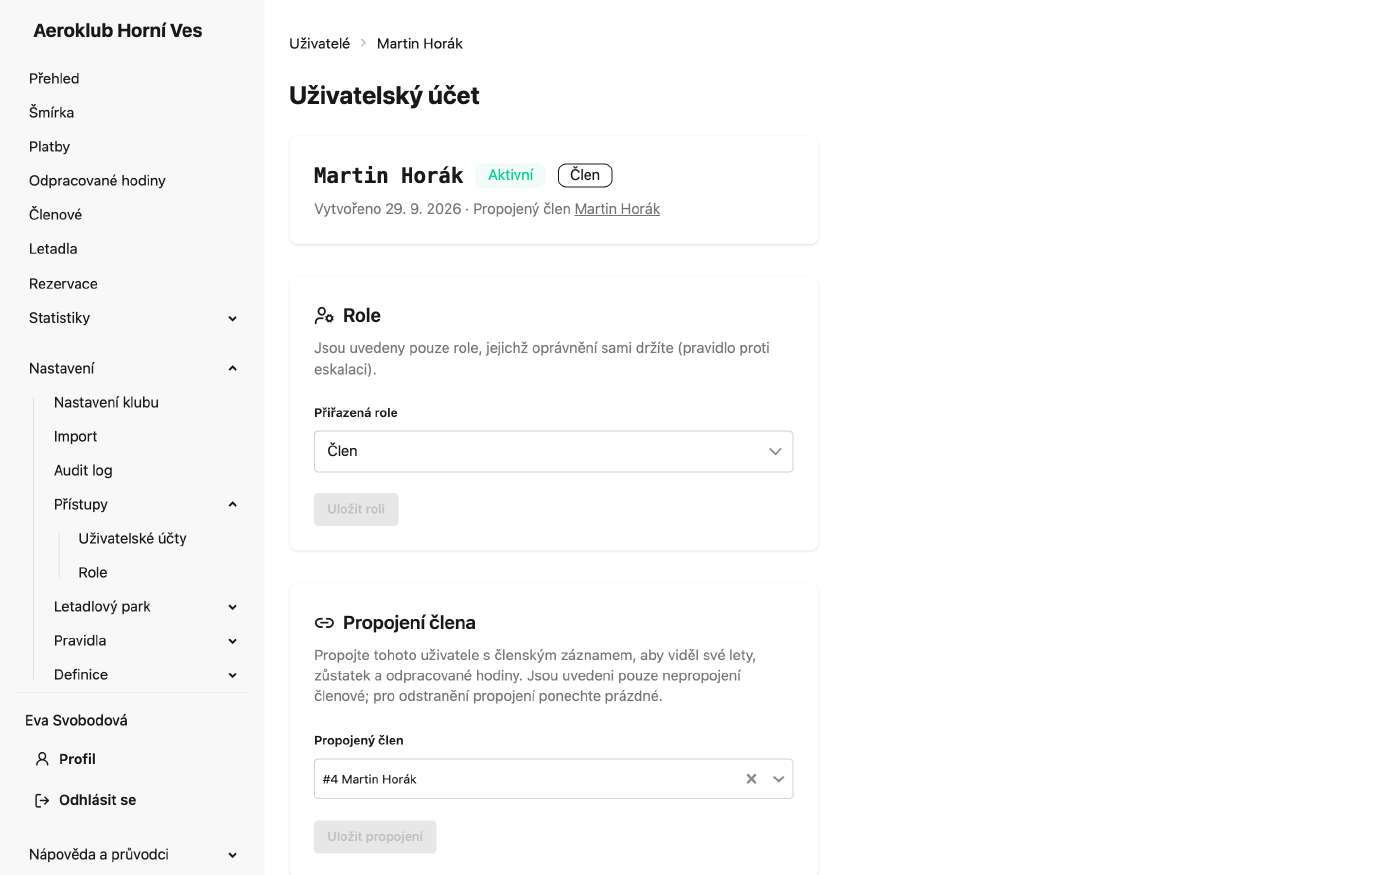Collapse the Přístupy submenu
This screenshot has width=1400, height=875.
click(232, 504)
